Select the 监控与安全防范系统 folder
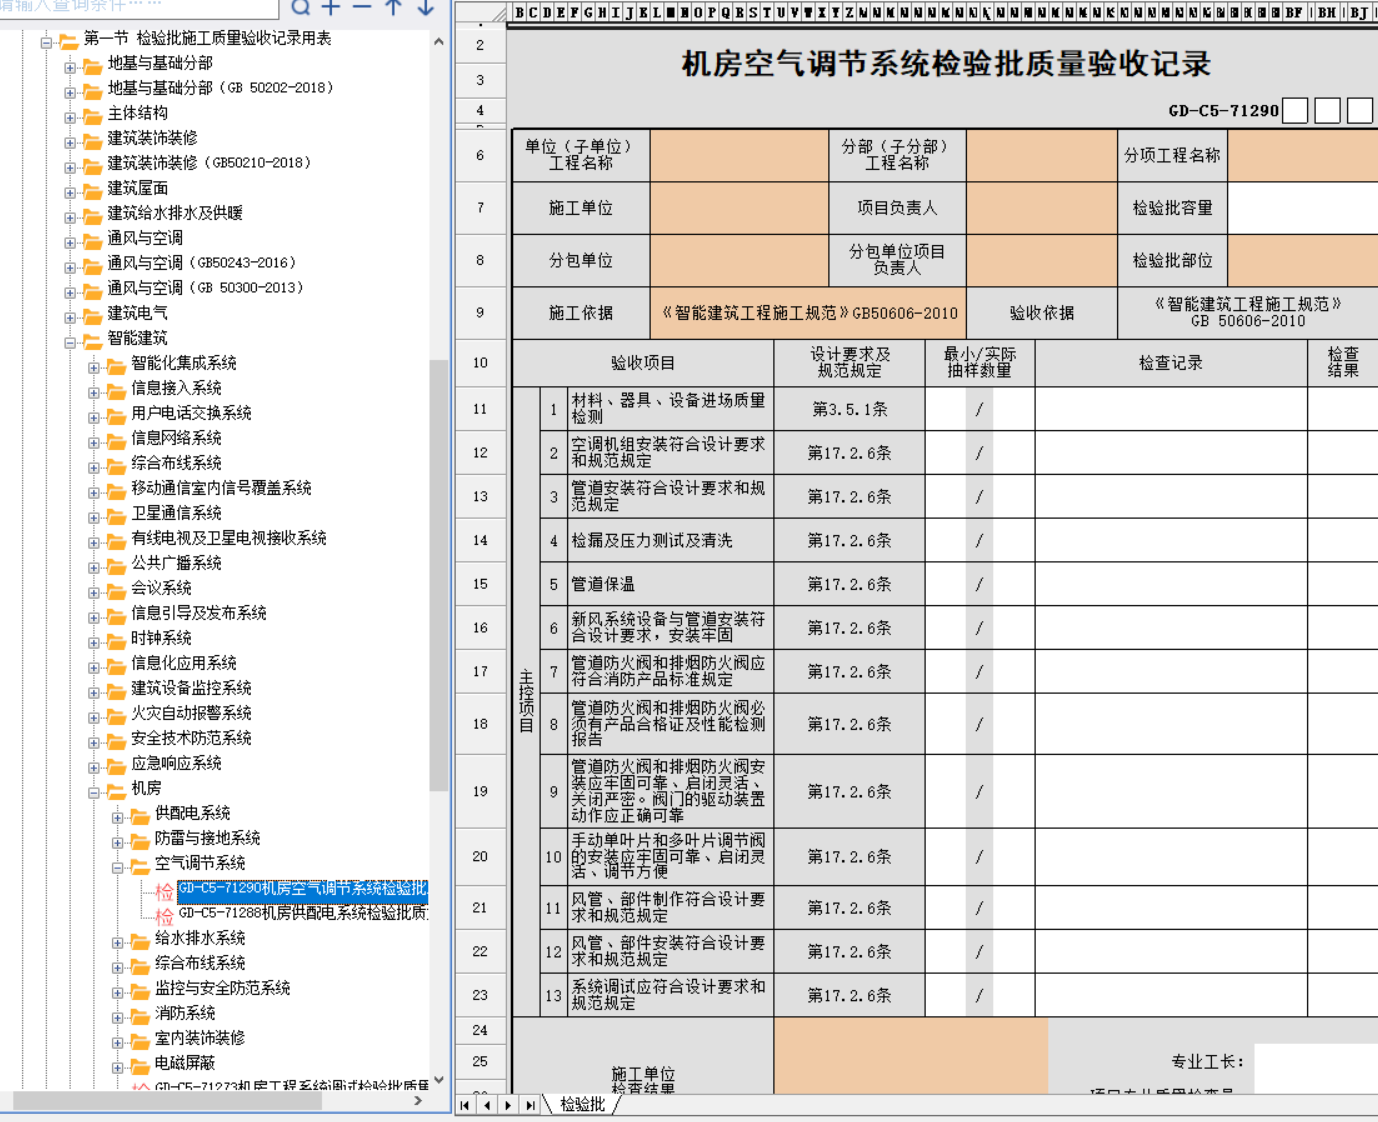The height and width of the screenshot is (1122, 1378). coord(222,988)
